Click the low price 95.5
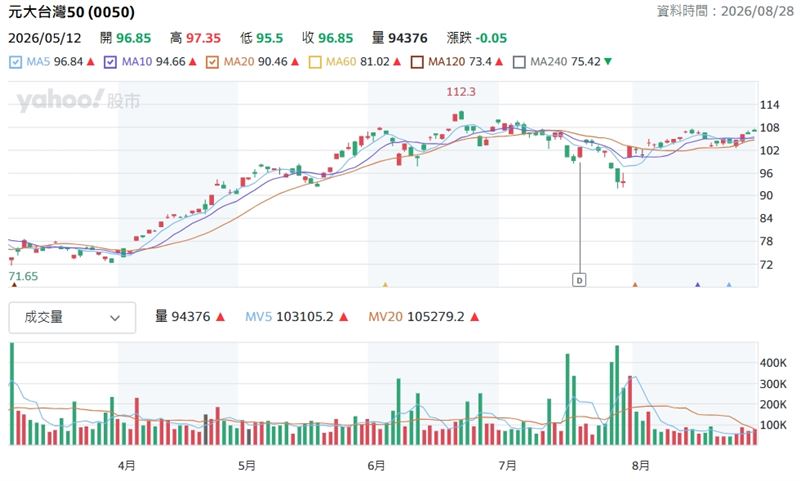 (x=269, y=38)
